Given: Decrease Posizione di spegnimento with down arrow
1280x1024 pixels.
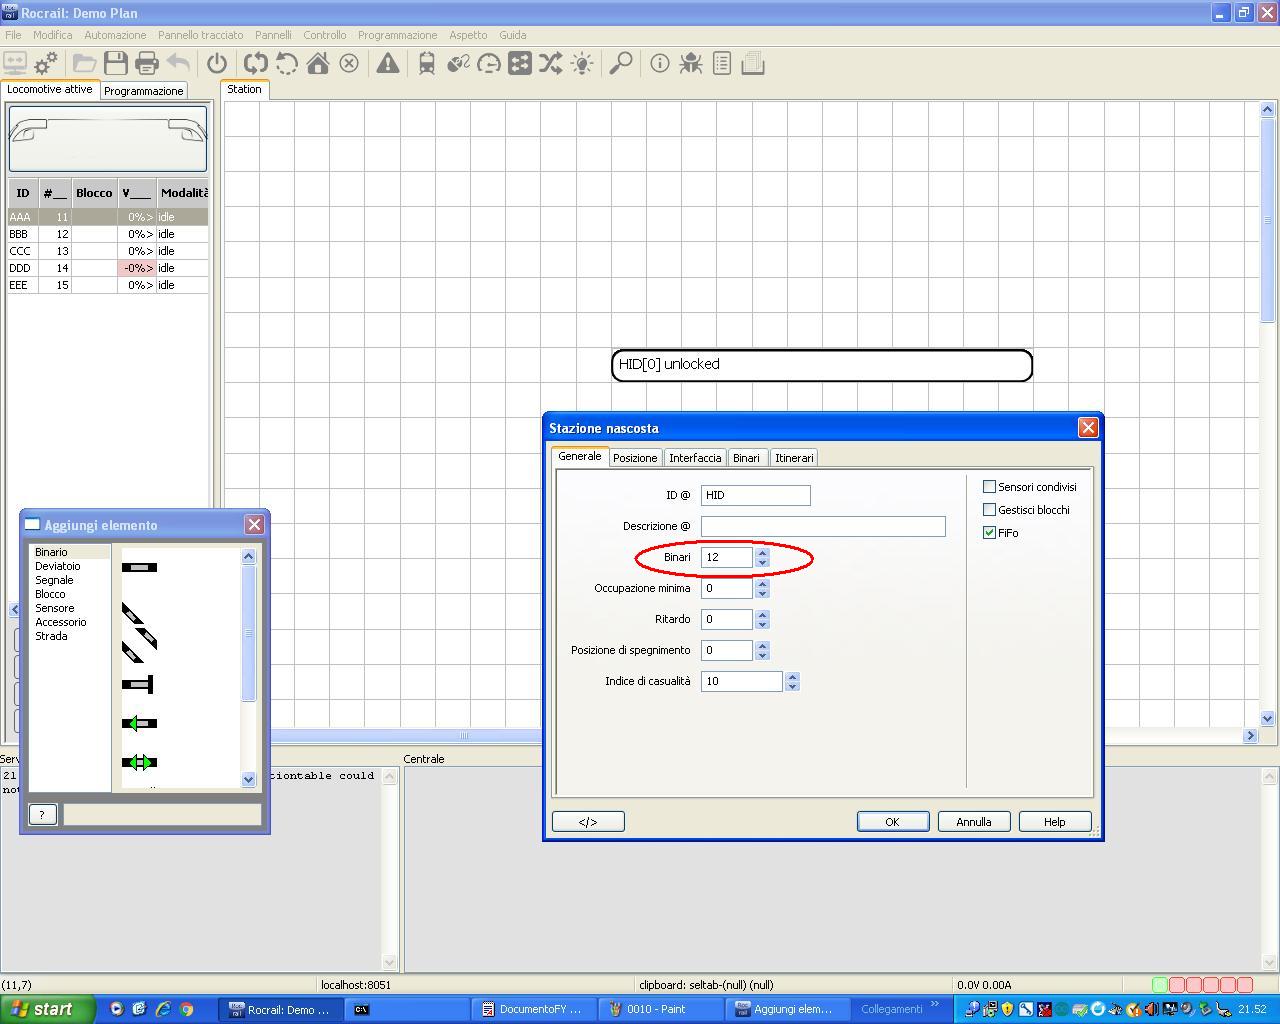Looking at the screenshot, I should pos(762,656).
